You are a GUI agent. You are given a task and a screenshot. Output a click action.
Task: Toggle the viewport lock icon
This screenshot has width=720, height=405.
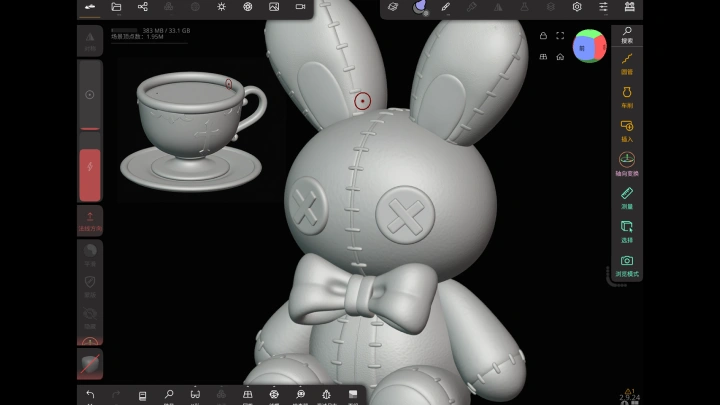point(543,36)
